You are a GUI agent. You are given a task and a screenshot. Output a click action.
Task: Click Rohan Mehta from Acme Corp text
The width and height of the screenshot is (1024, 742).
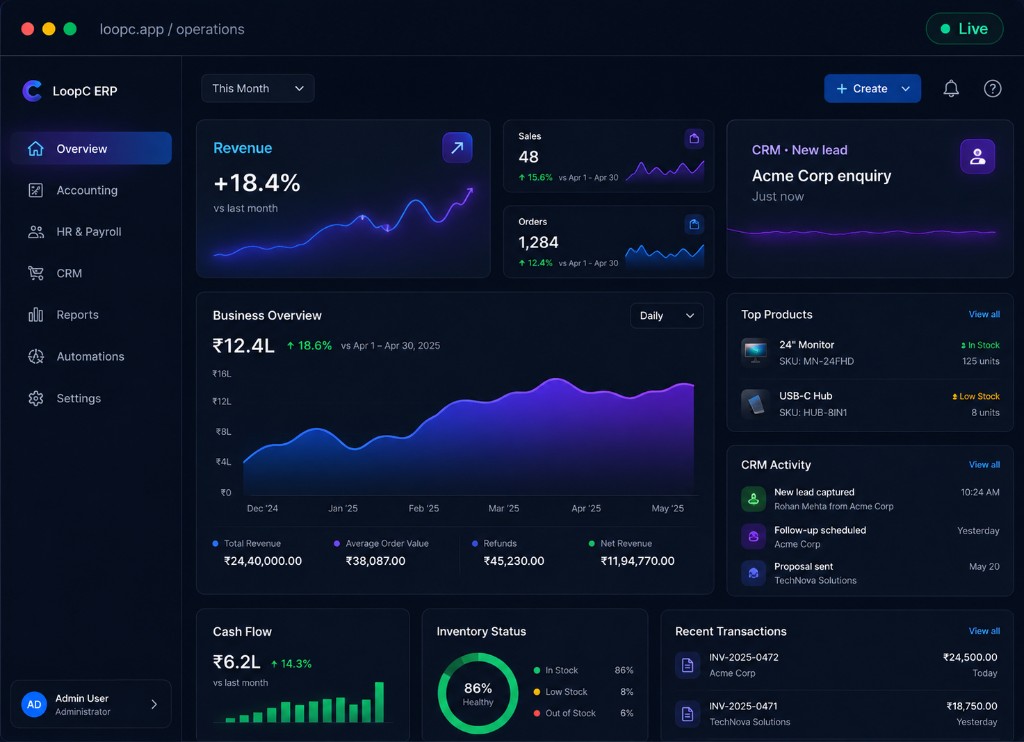(x=834, y=506)
